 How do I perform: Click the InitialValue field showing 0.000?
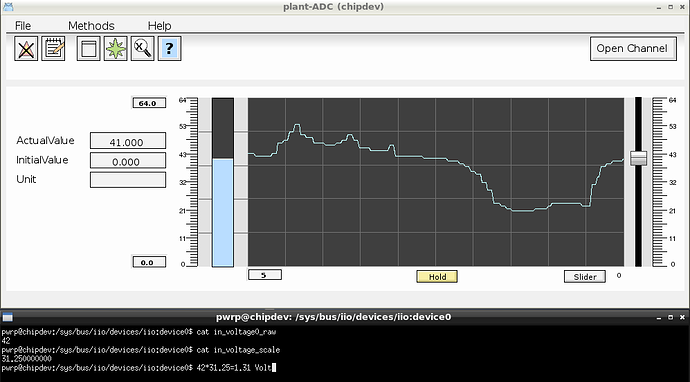pos(128,160)
